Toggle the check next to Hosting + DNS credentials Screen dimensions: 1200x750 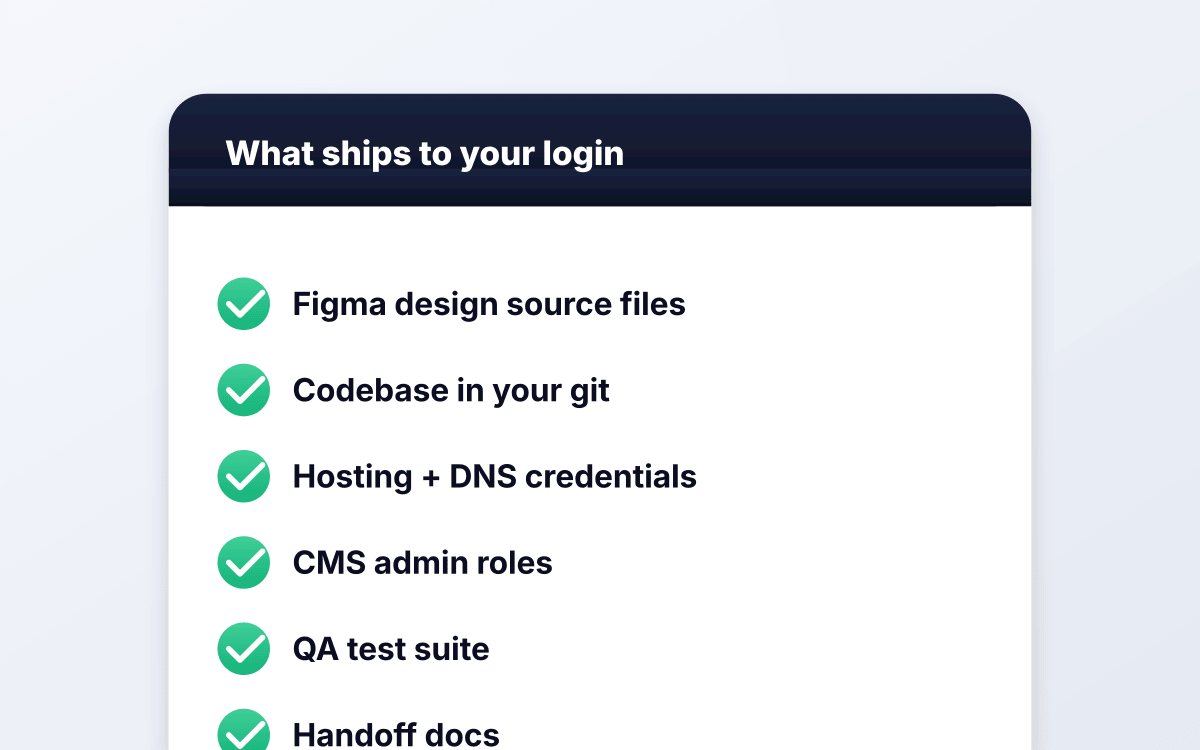pyautogui.click(x=243, y=476)
